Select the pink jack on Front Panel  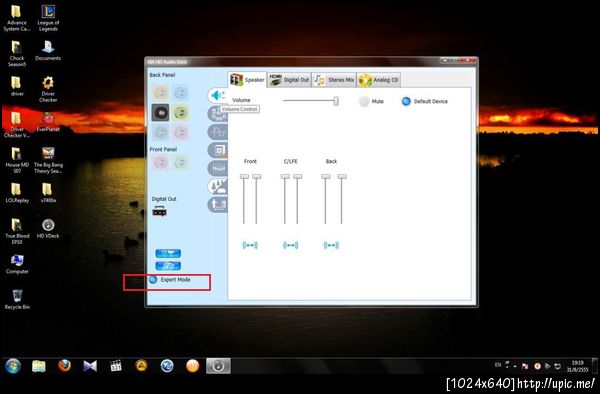160,162
